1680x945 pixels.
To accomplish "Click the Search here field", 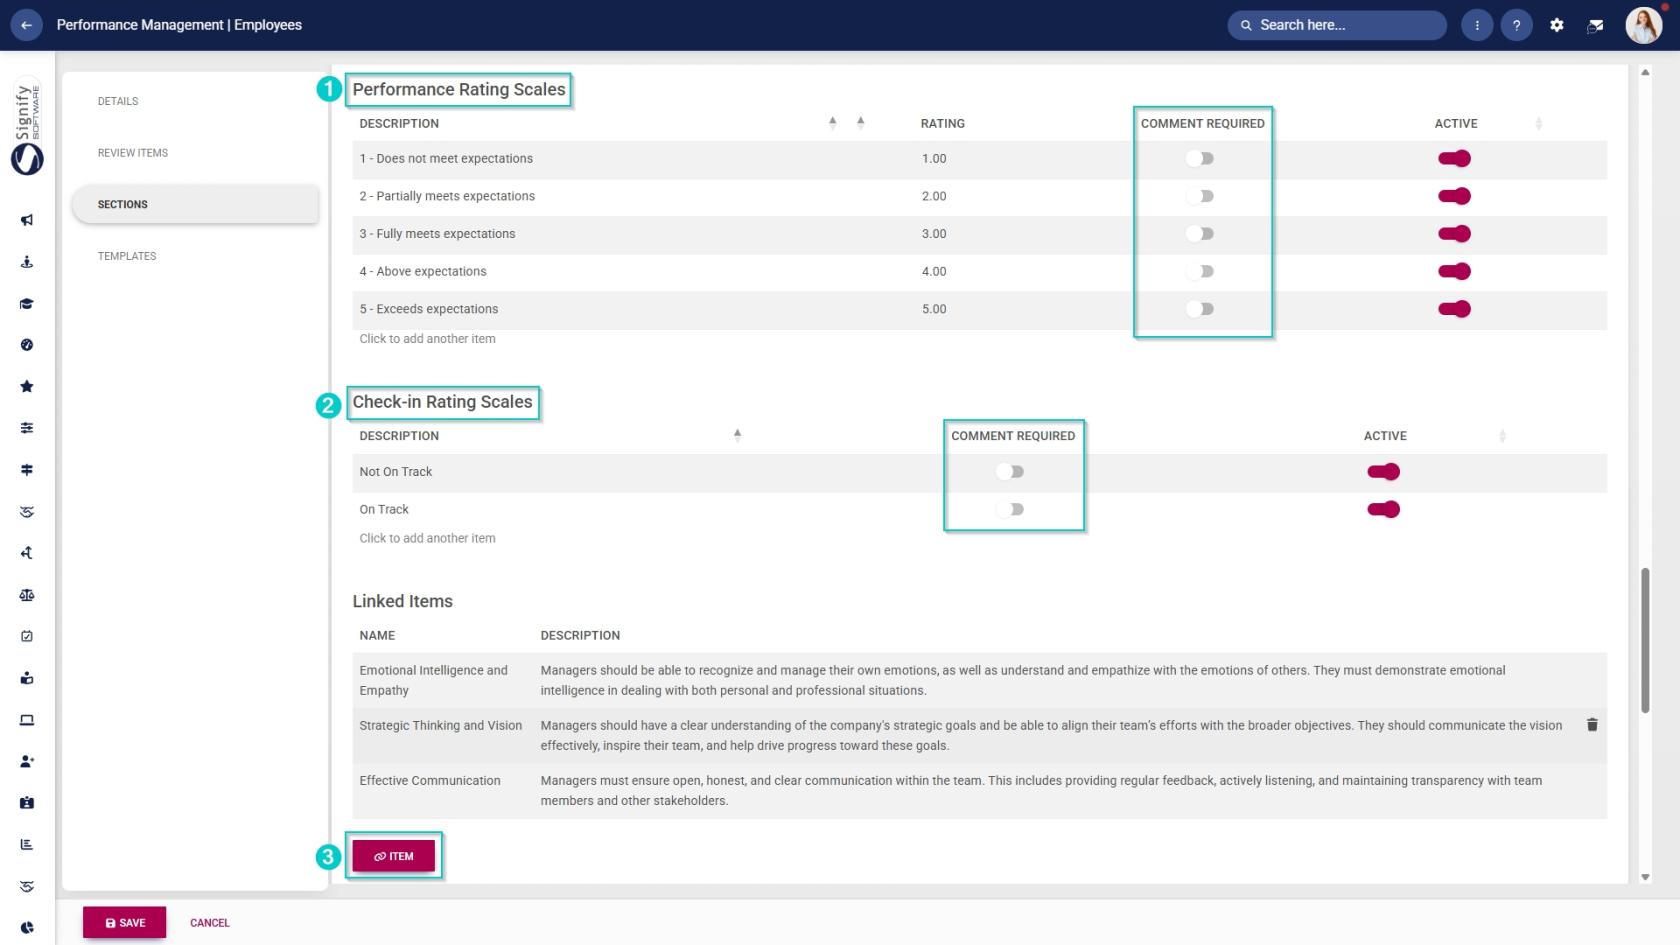I will pos(1337,25).
